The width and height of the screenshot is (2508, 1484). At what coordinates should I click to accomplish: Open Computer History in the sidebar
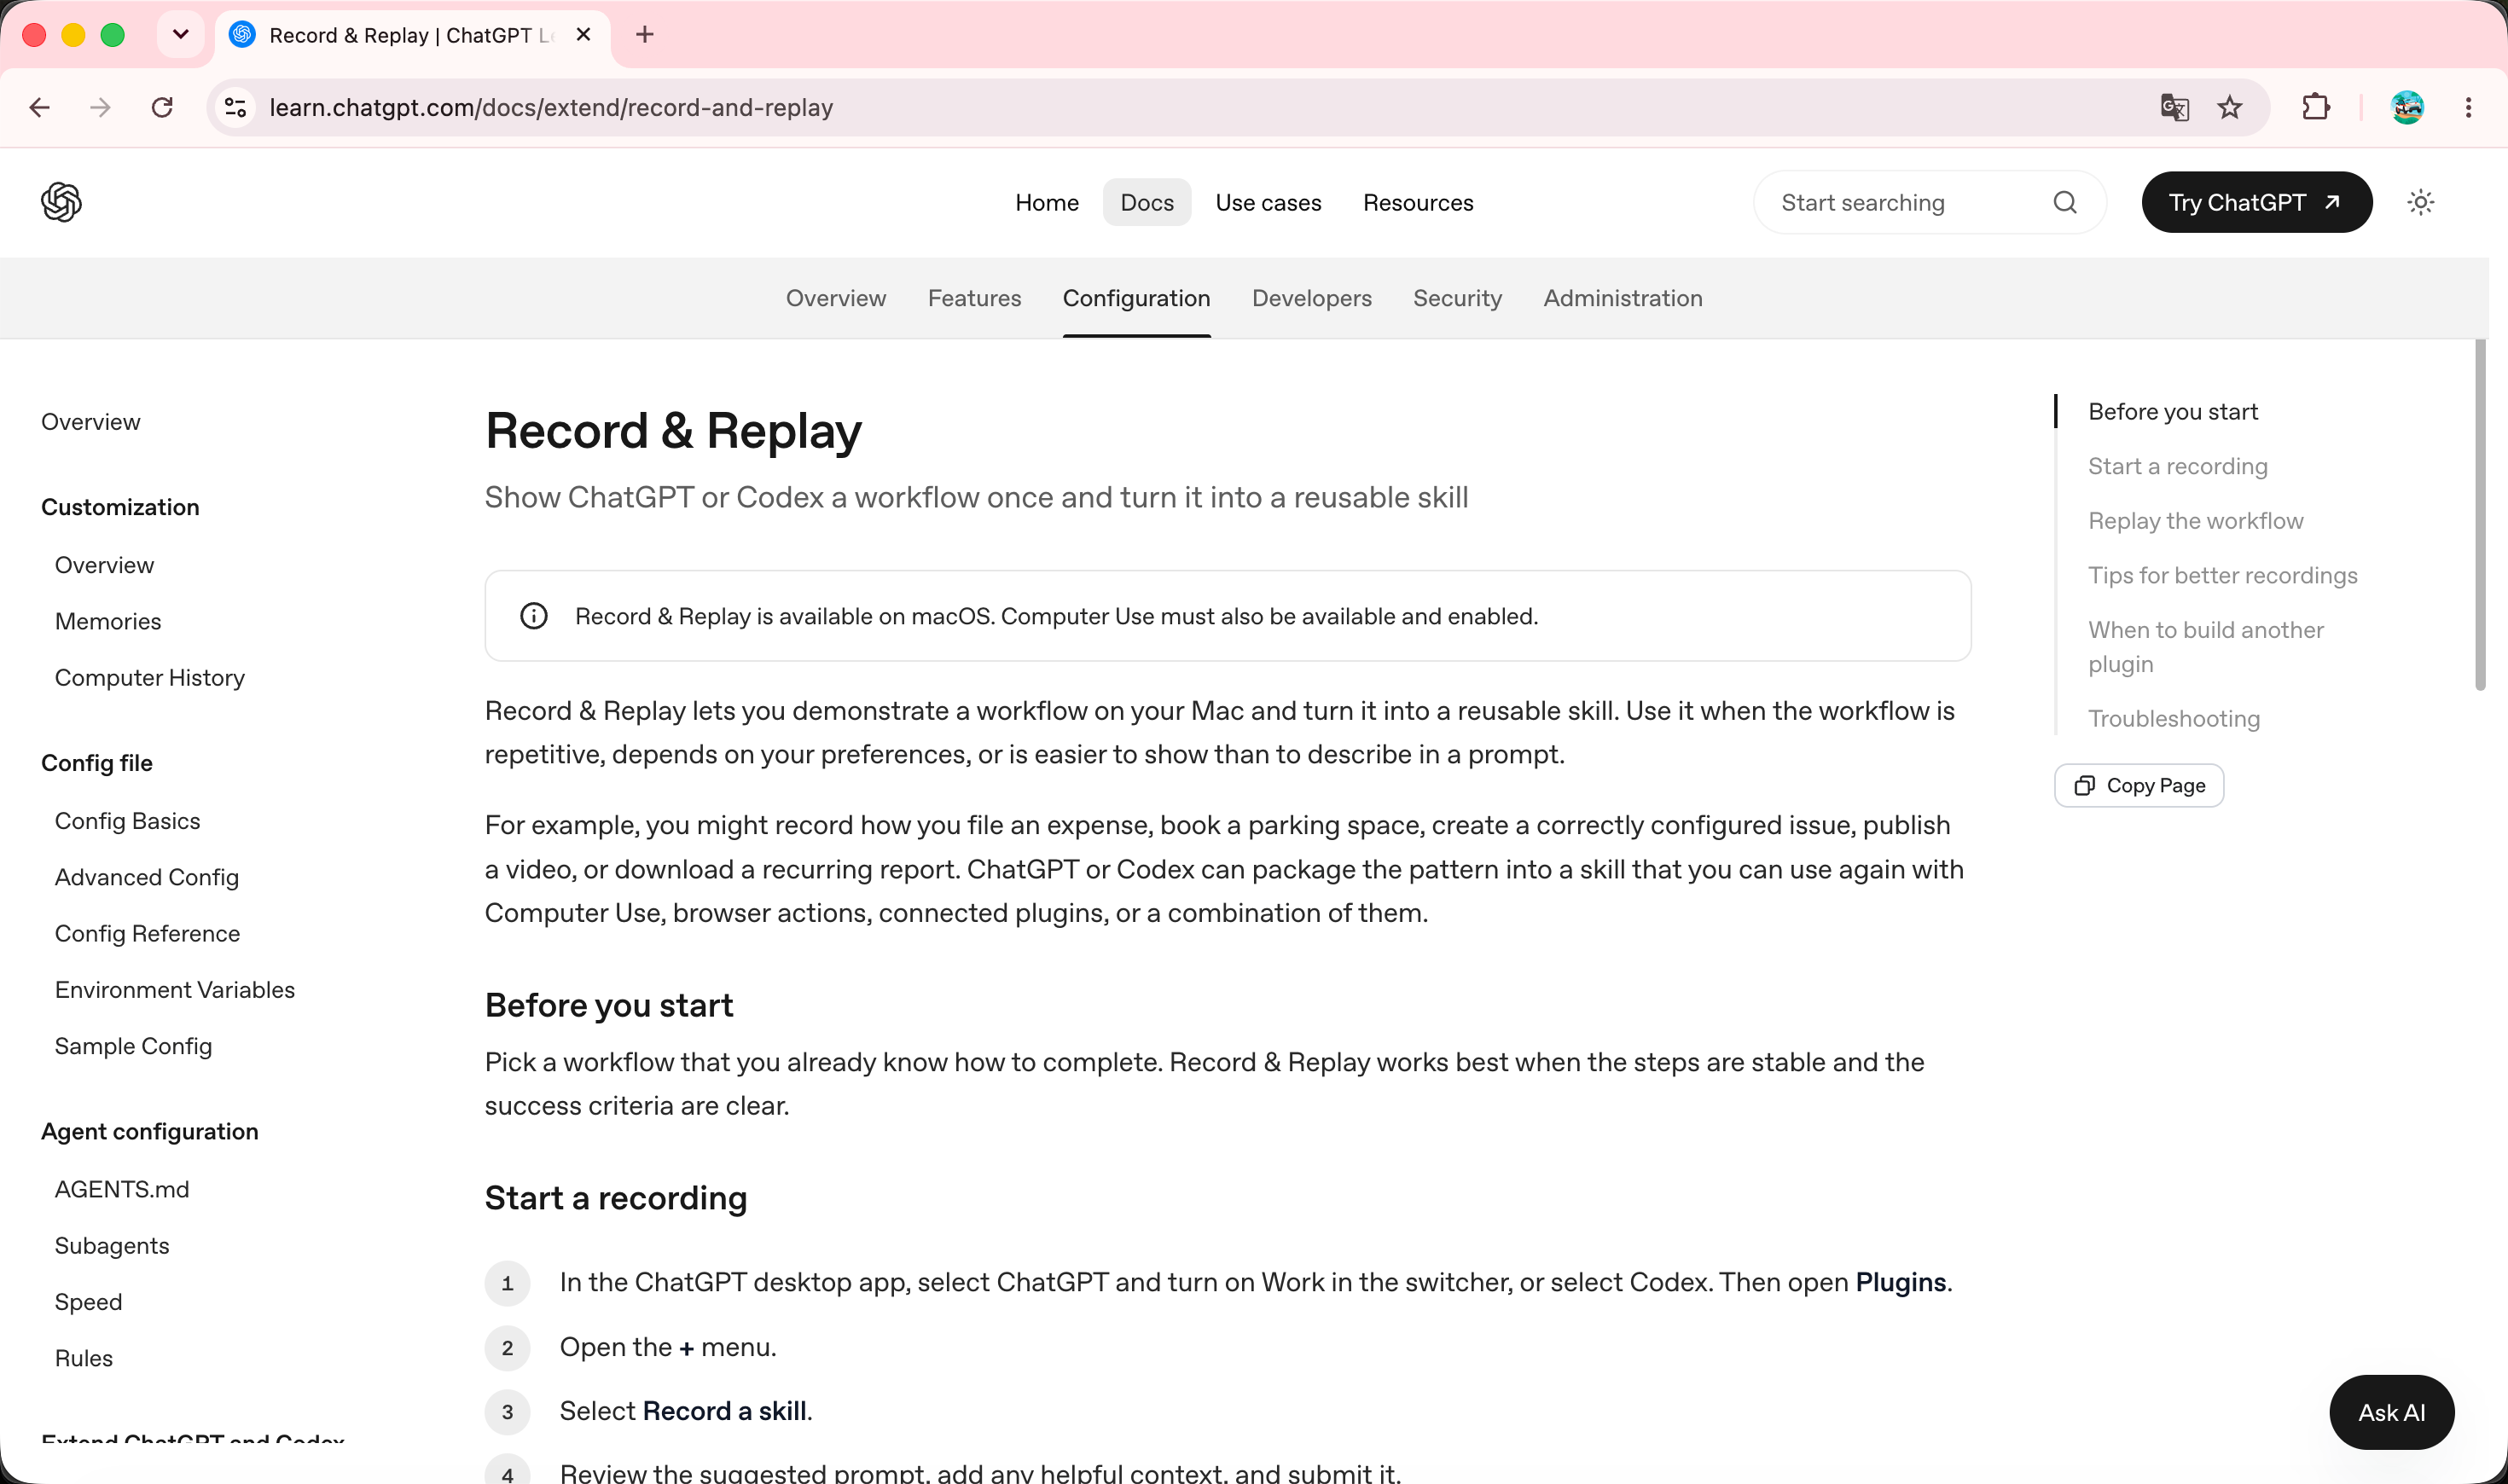pyautogui.click(x=150, y=677)
